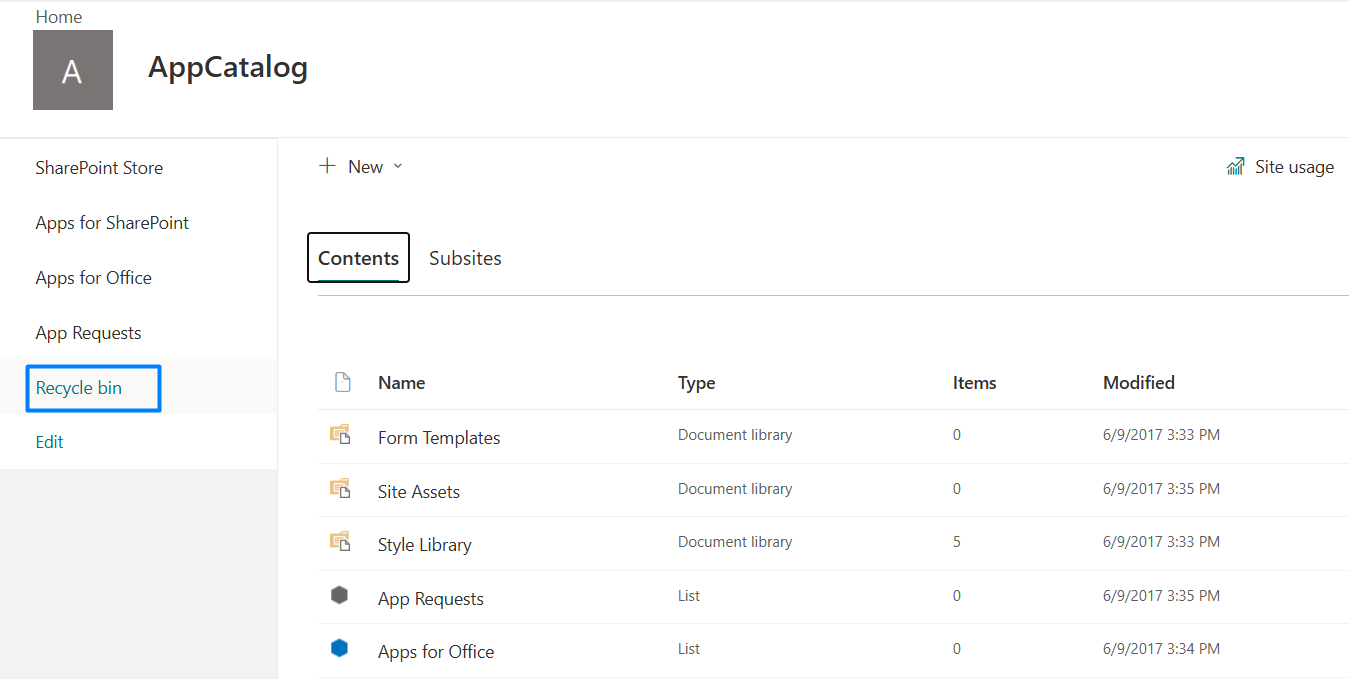Screen dimensions: 1349x679
Task: Open the Site Assets library
Action: point(419,492)
